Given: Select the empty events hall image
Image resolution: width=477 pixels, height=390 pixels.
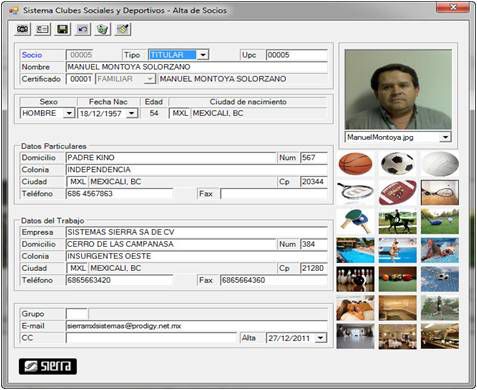Looking at the screenshot, I should point(355,336).
